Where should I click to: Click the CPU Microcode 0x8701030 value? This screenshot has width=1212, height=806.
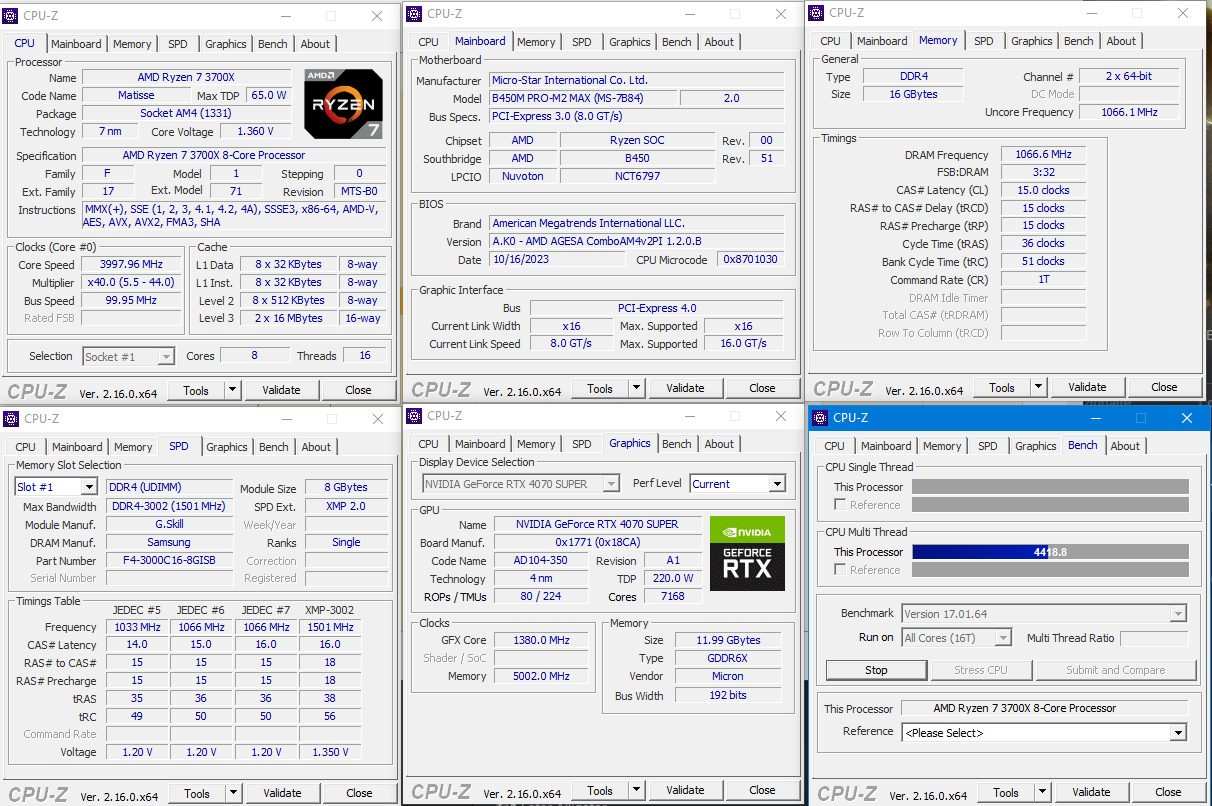click(750, 260)
